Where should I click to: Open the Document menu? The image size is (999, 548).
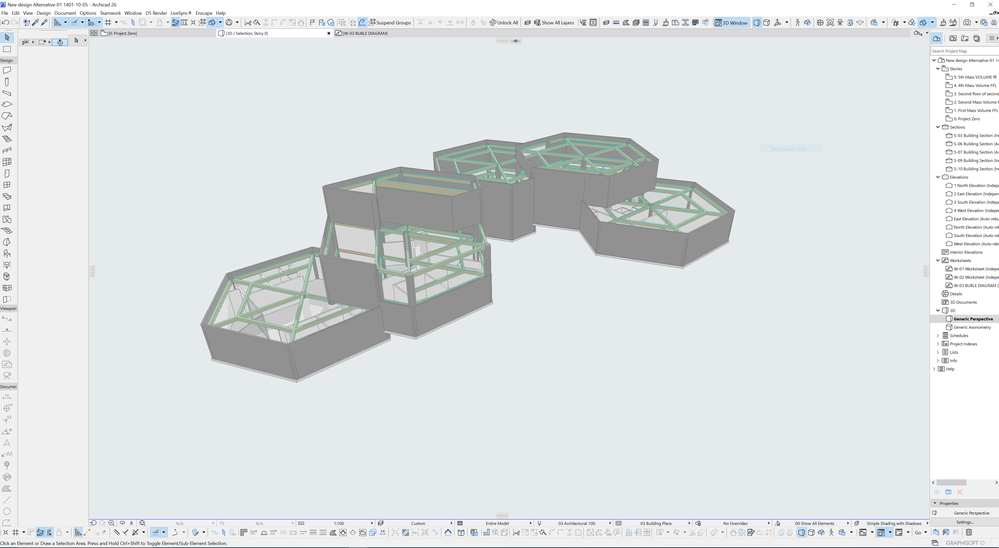[x=65, y=13]
